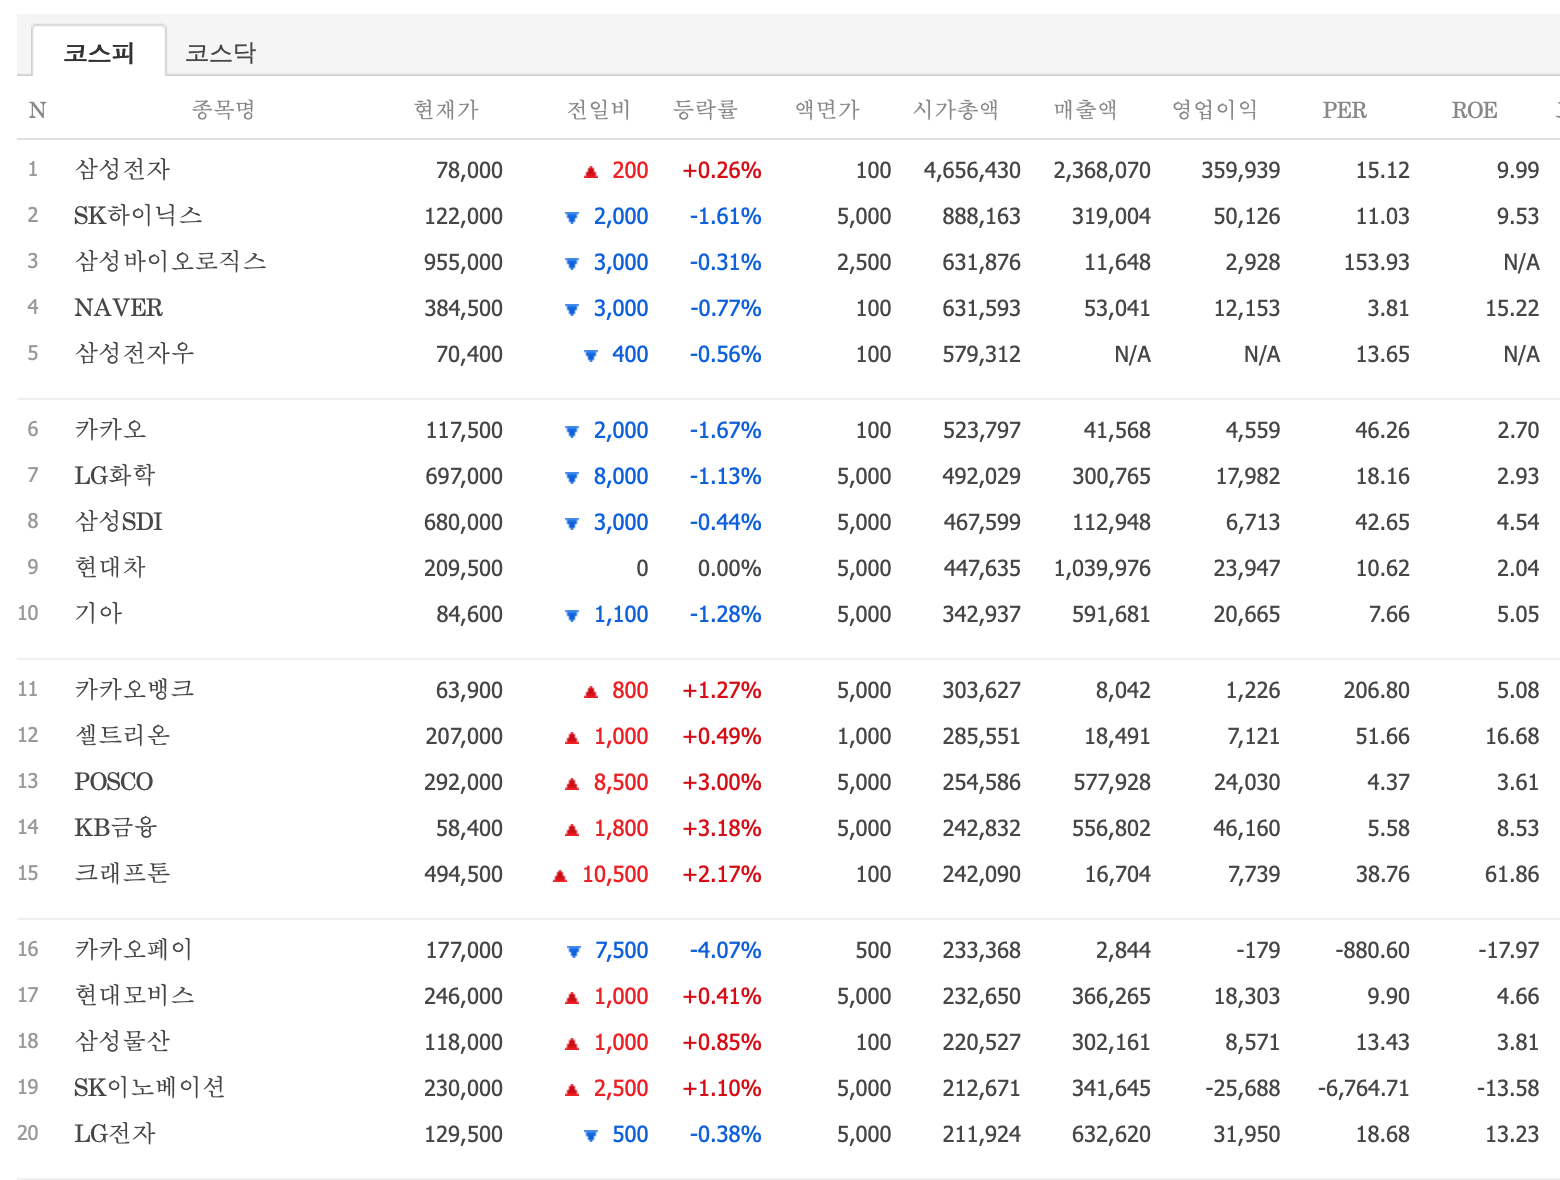Click the red up arrow in 크래프톤 row

pyautogui.click(x=560, y=875)
